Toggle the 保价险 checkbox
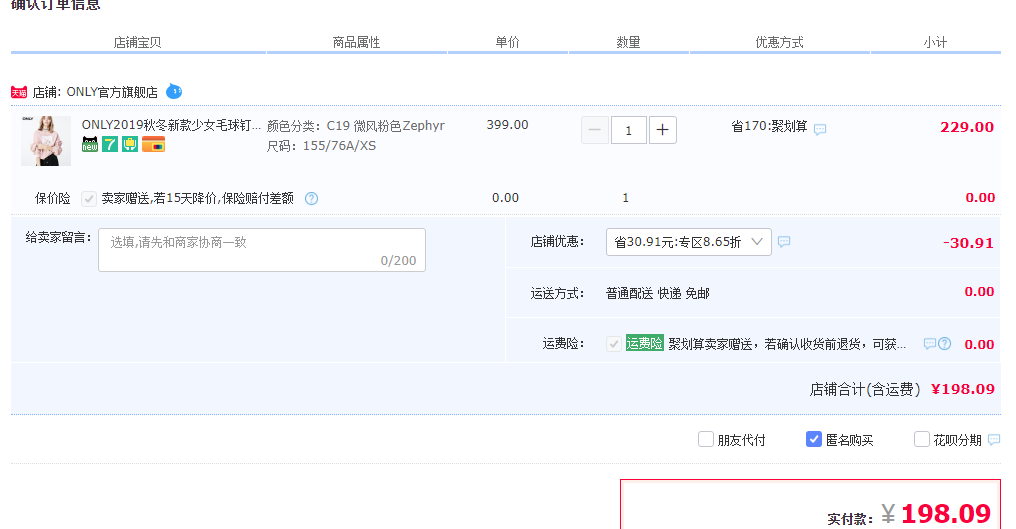This screenshot has width=1016, height=529. (89, 198)
